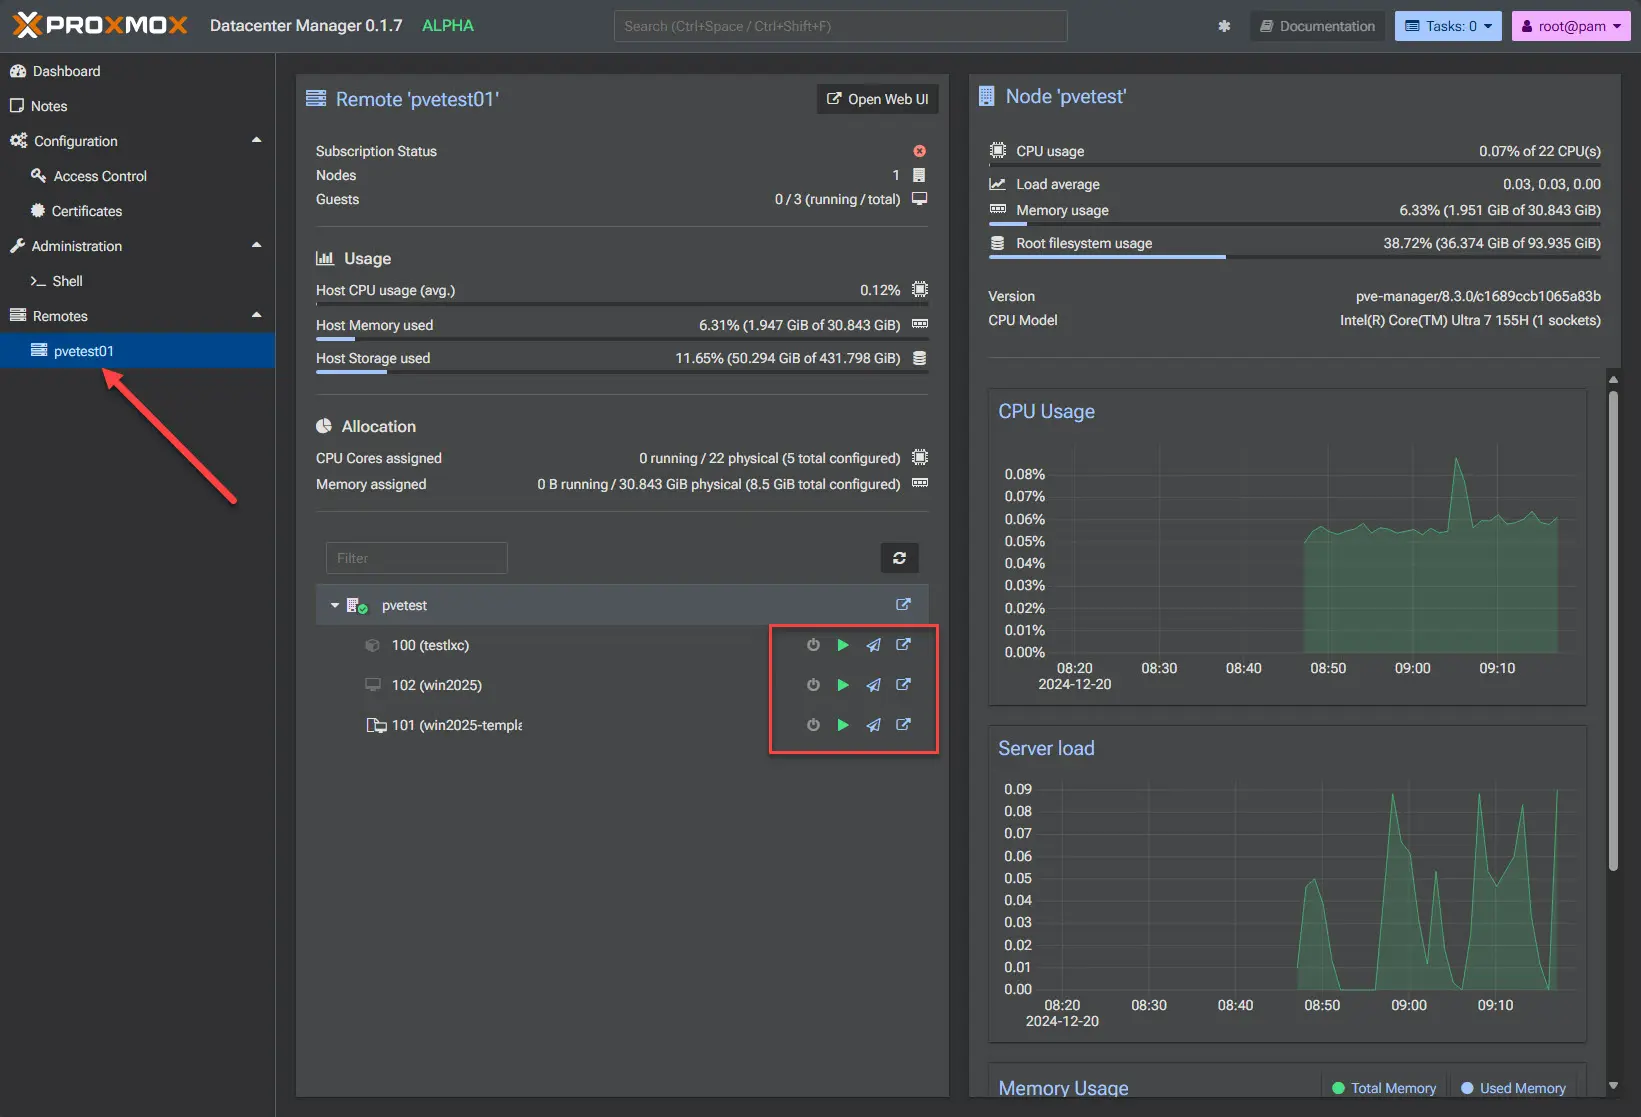1641x1117 pixels.
Task: Click the CPU icon beside Host CPU usage
Action: (x=919, y=290)
